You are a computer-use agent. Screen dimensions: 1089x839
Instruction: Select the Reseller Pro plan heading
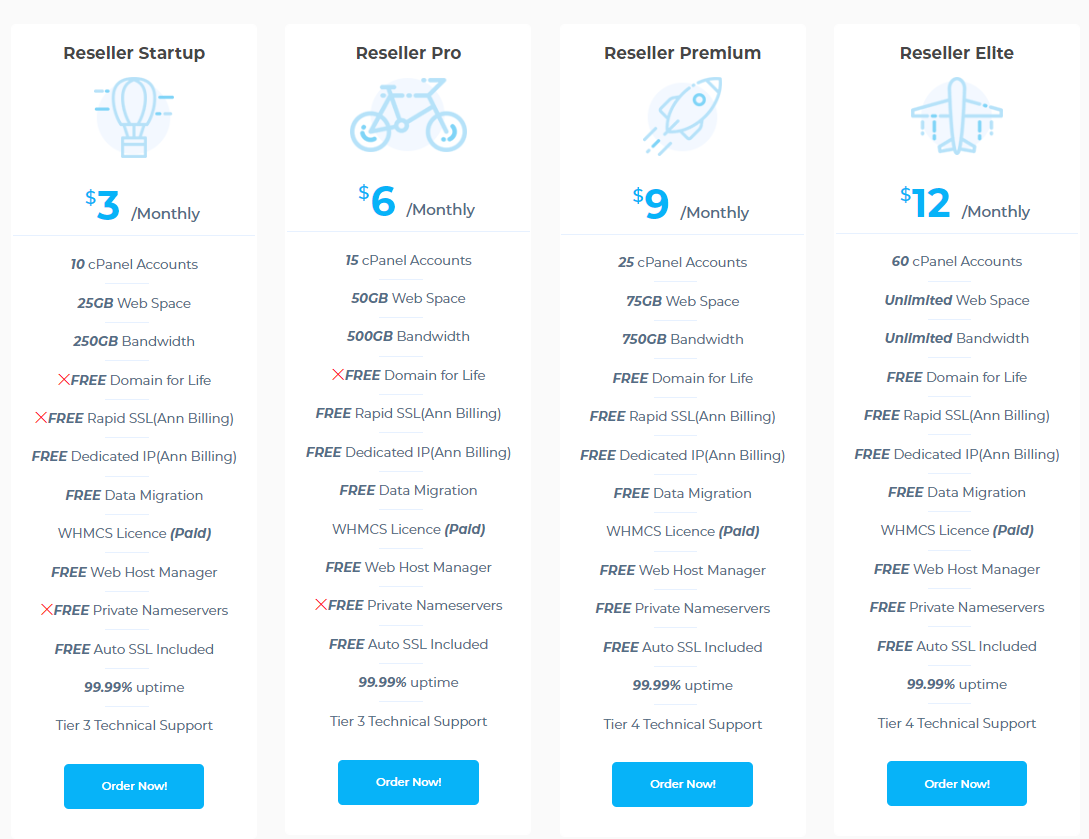(408, 52)
